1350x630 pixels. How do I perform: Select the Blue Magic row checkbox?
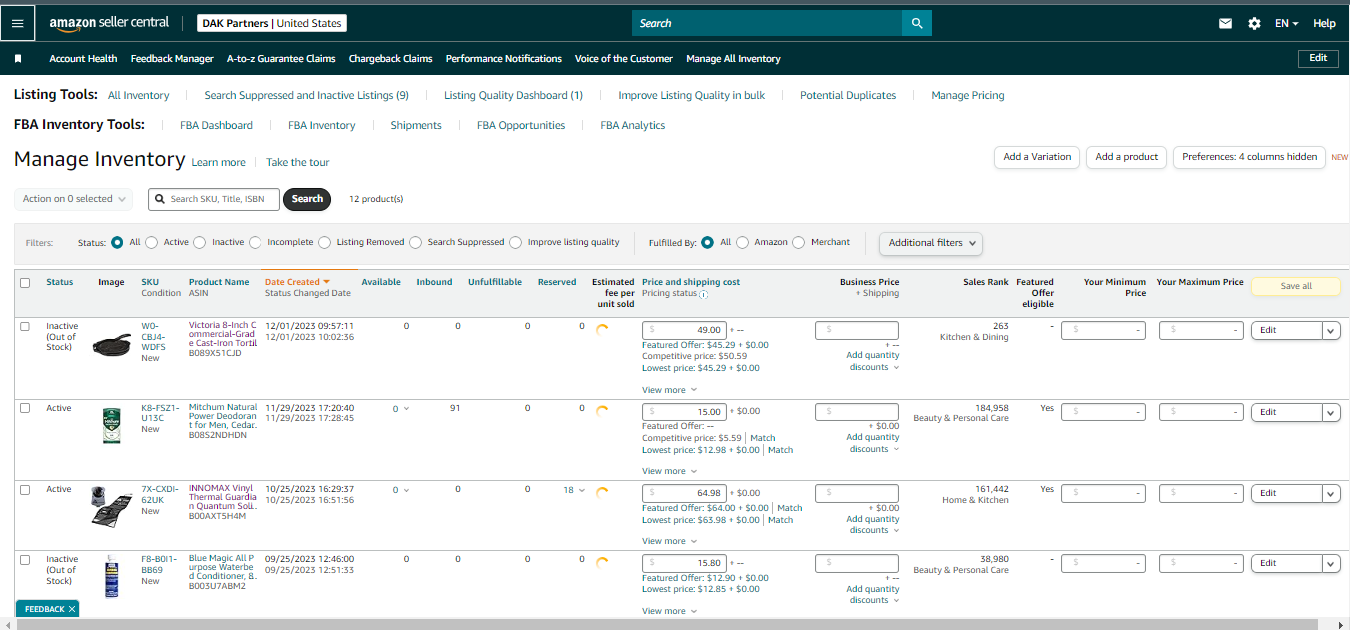[x=25, y=560]
